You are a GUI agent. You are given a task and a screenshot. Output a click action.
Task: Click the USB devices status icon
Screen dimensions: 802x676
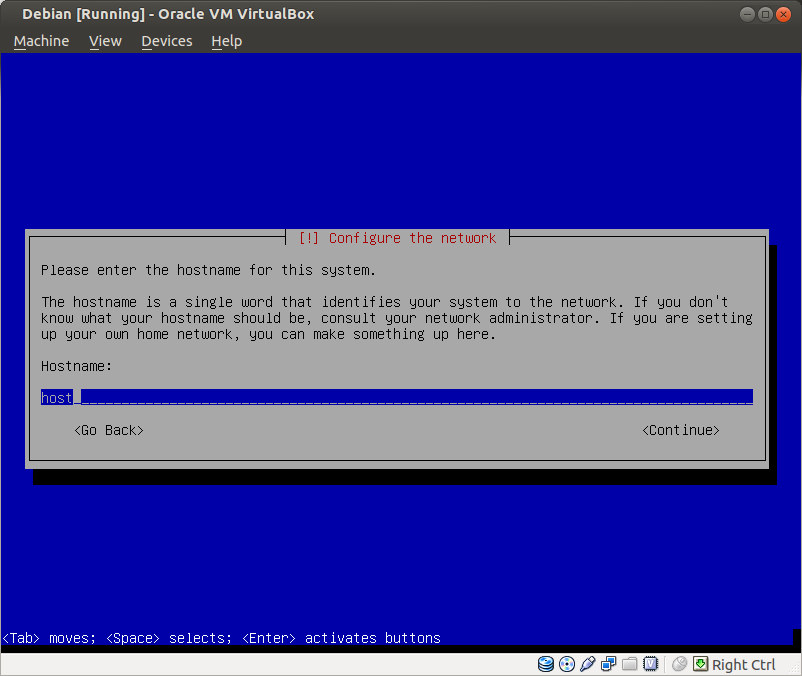click(x=588, y=664)
